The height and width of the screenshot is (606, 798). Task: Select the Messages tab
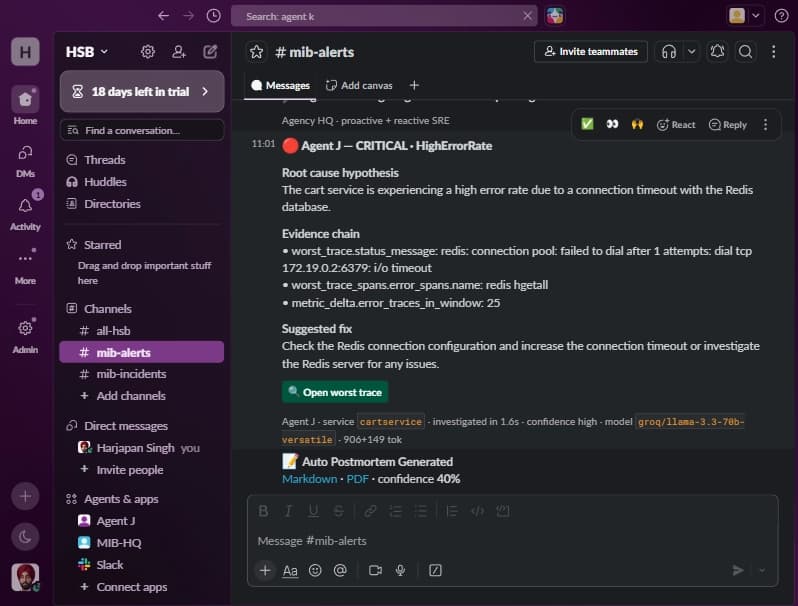(x=280, y=85)
